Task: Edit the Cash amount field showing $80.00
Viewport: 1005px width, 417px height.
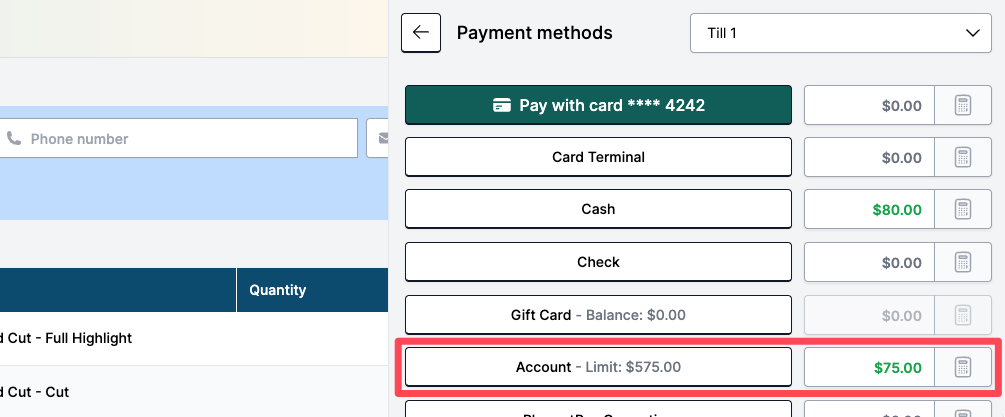Action: click(x=869, y=210)
